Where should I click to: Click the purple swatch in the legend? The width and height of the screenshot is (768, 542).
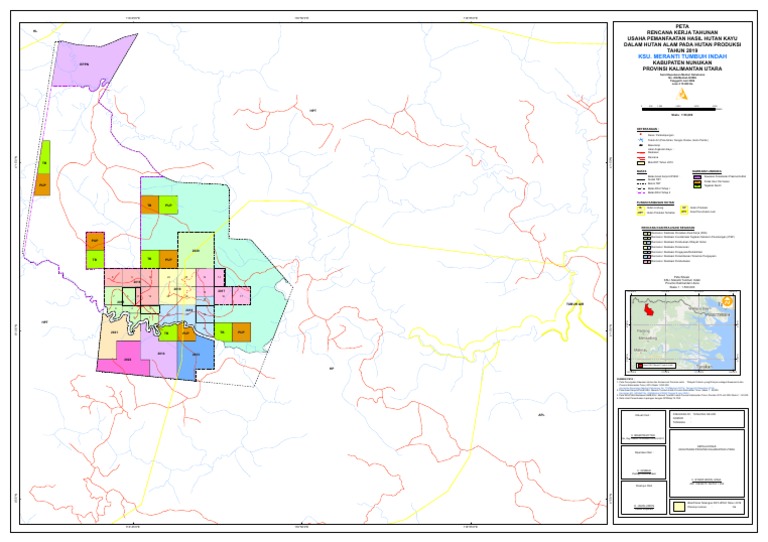pyautogui.click(x=697, y=176)
